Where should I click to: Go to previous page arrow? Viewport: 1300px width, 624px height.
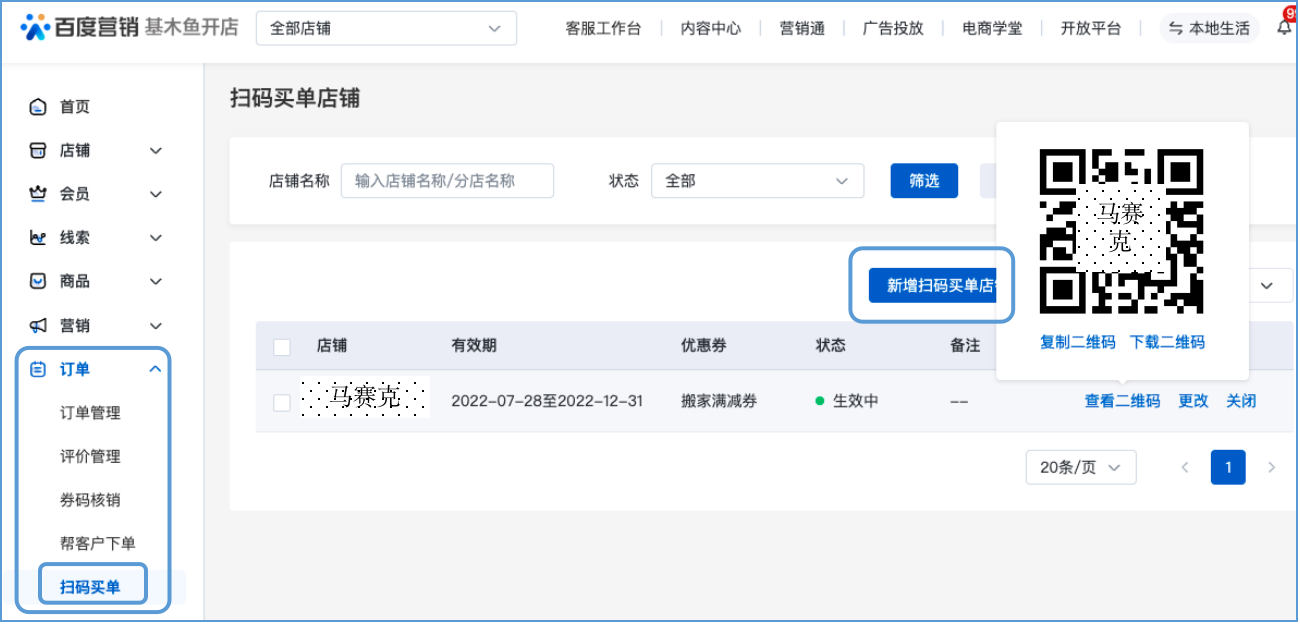(1185, 467)
